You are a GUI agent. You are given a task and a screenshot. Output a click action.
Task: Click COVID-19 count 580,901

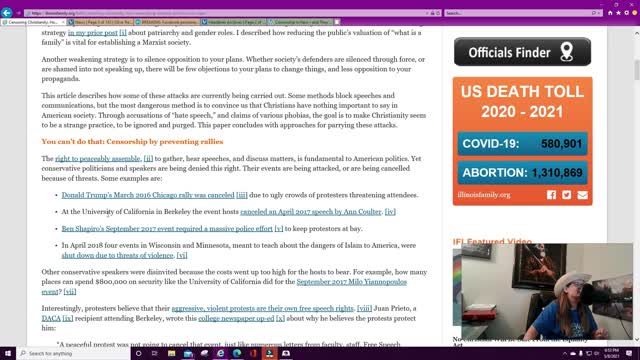pyautogui.click(x=561, y=144)
